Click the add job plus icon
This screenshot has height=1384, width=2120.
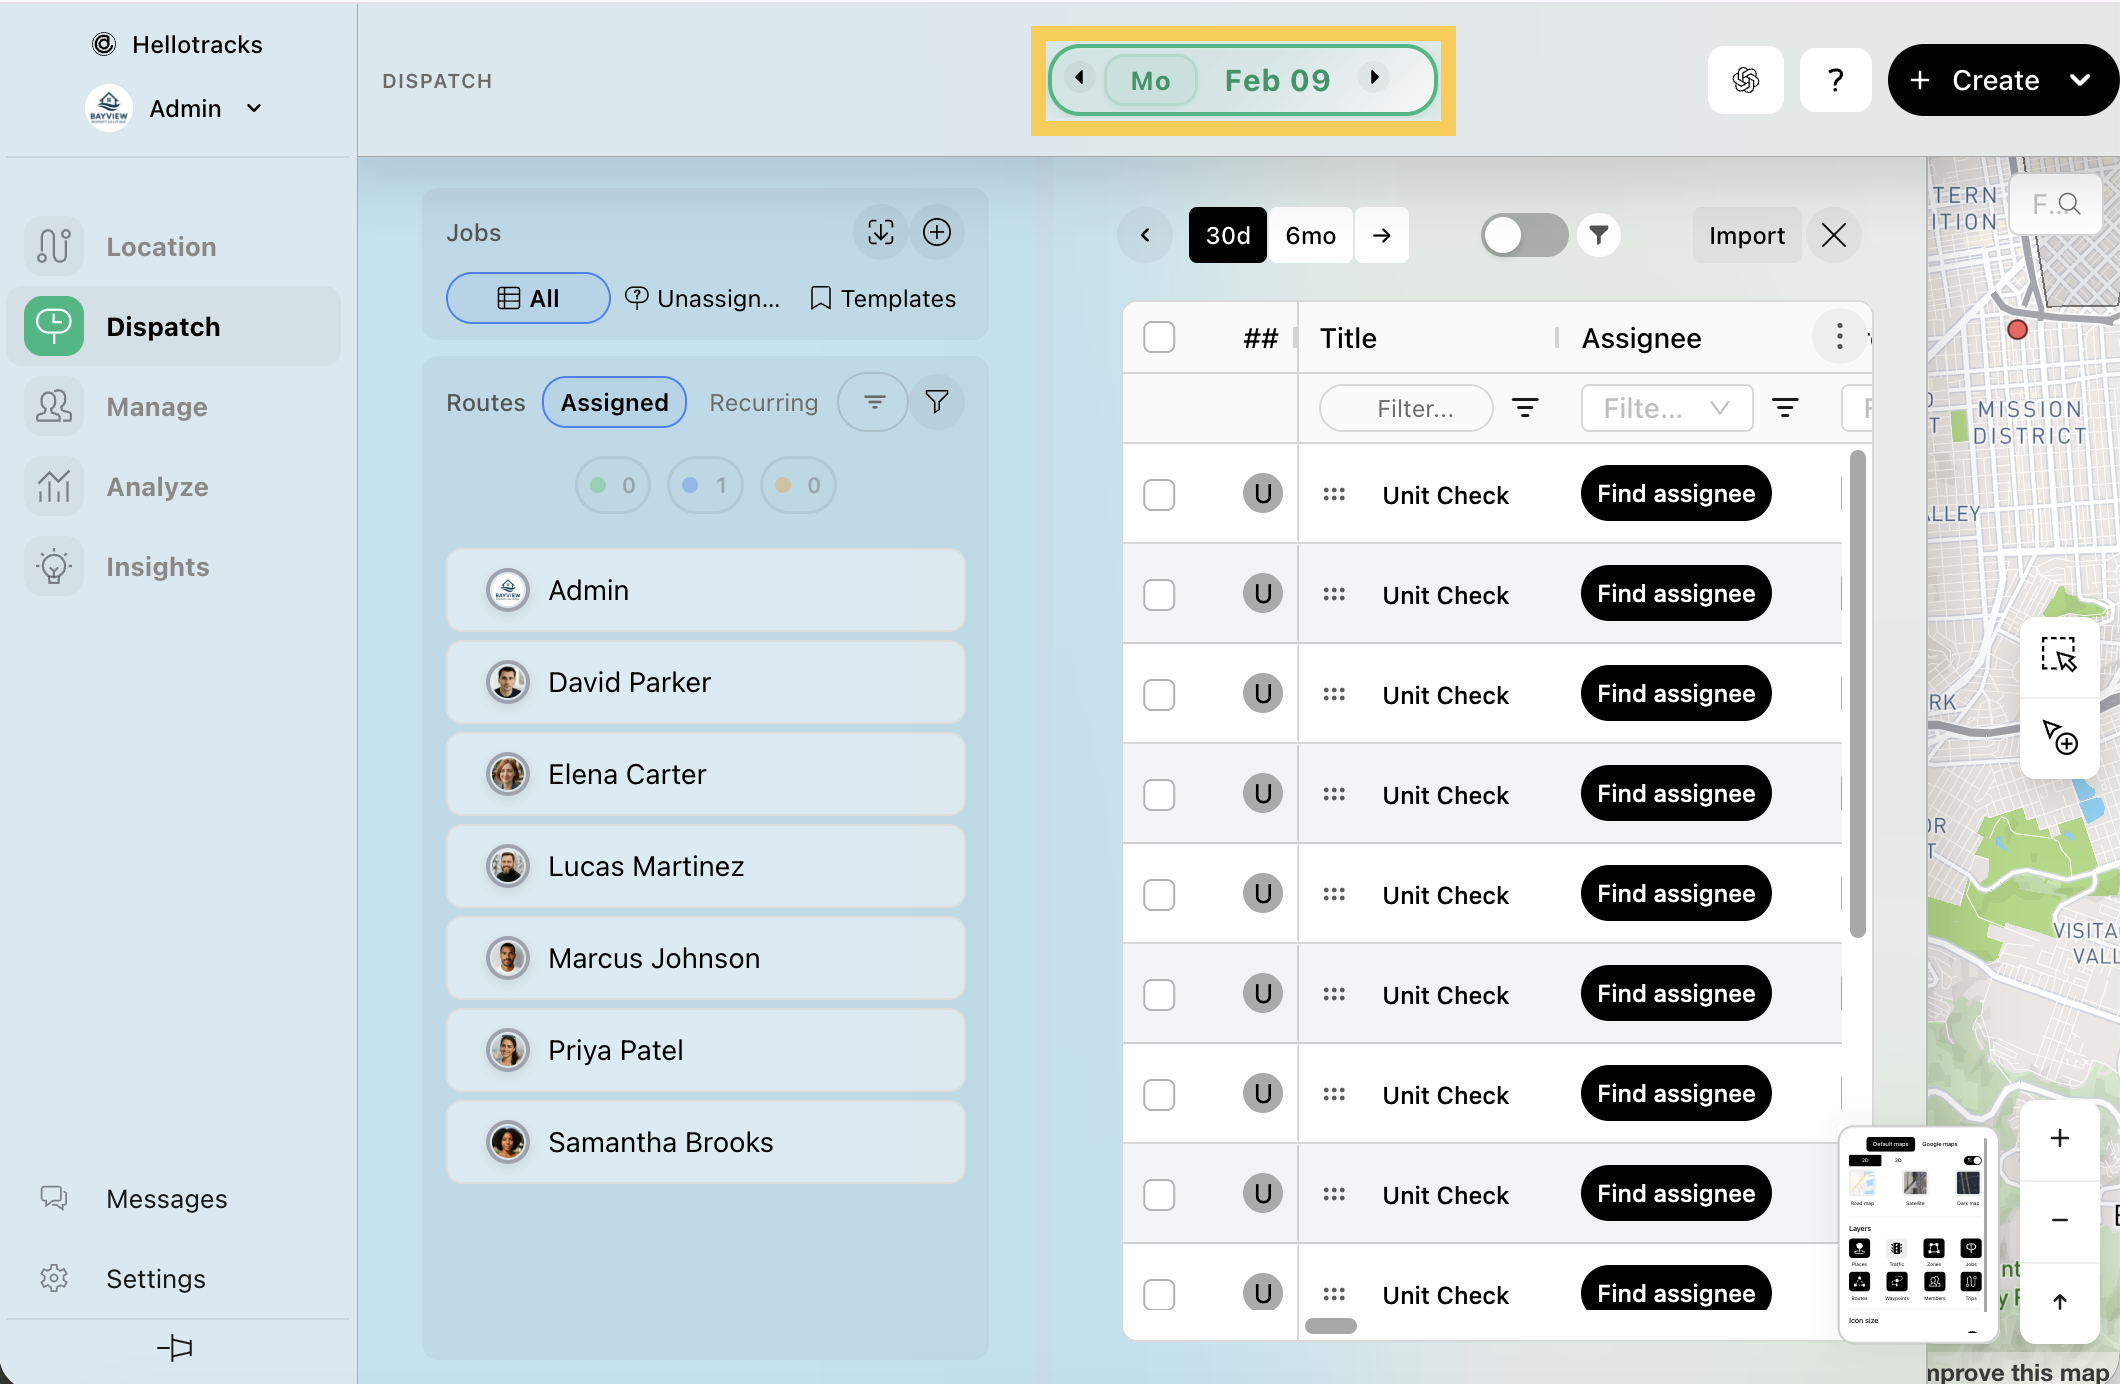[x=936, y=232]
